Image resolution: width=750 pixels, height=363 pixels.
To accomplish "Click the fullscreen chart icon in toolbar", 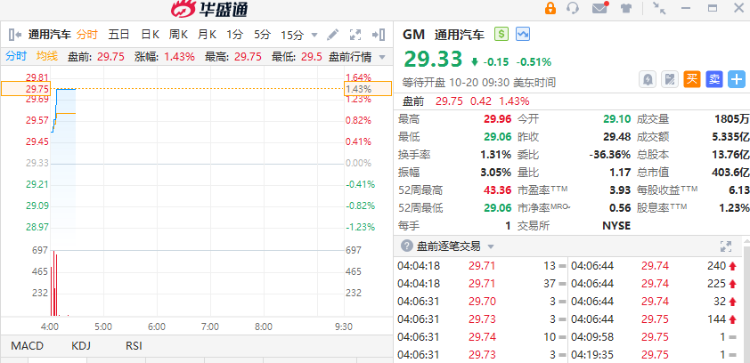I will 355,34.
